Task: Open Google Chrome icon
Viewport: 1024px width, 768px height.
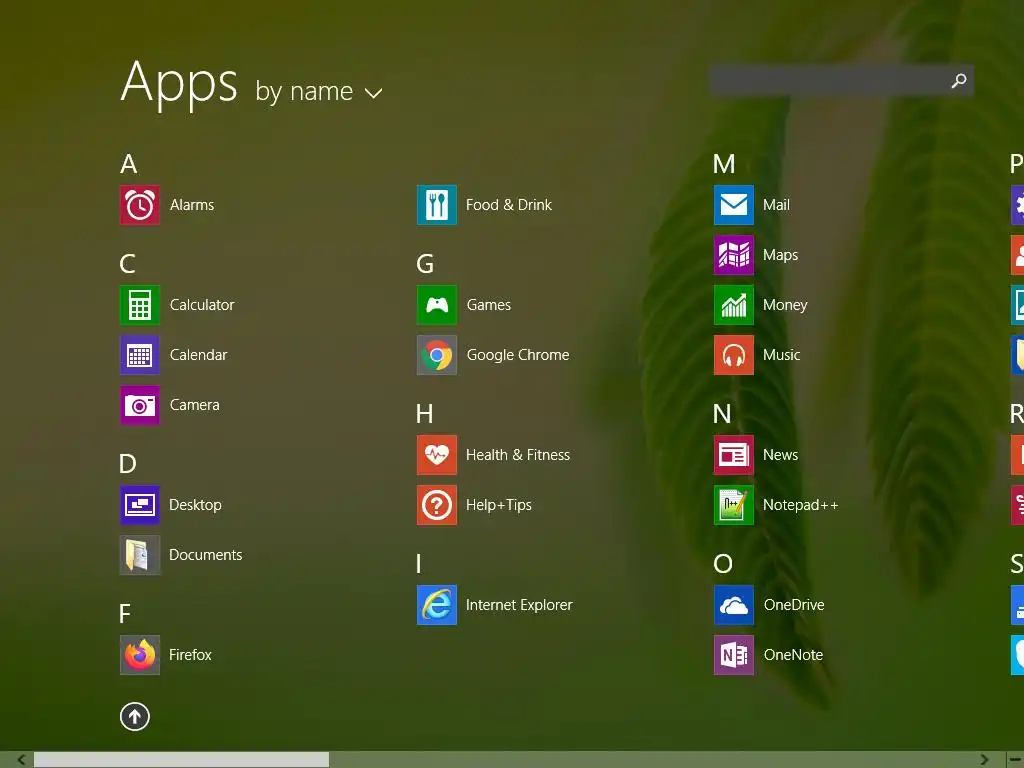Action: (437, 355)
